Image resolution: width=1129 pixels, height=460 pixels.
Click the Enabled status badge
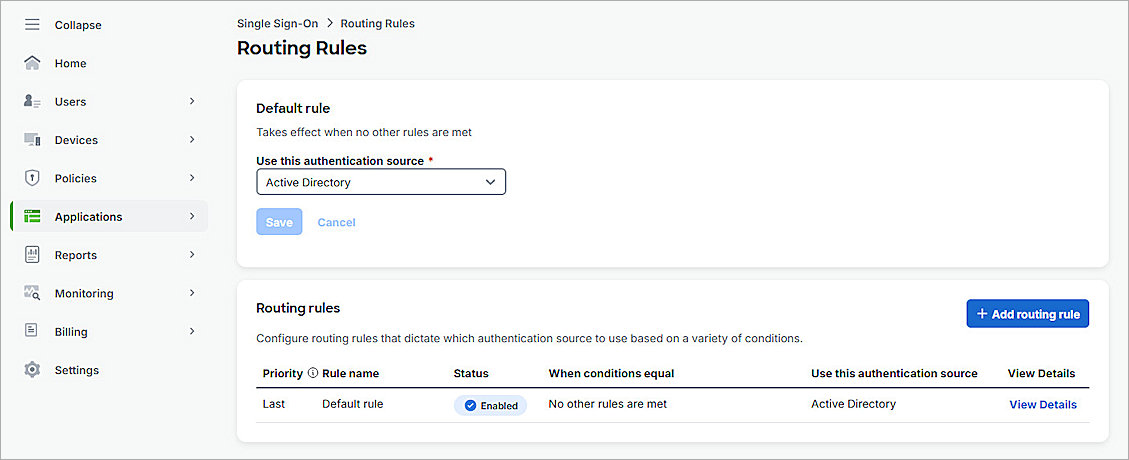(x=490, y=405)
